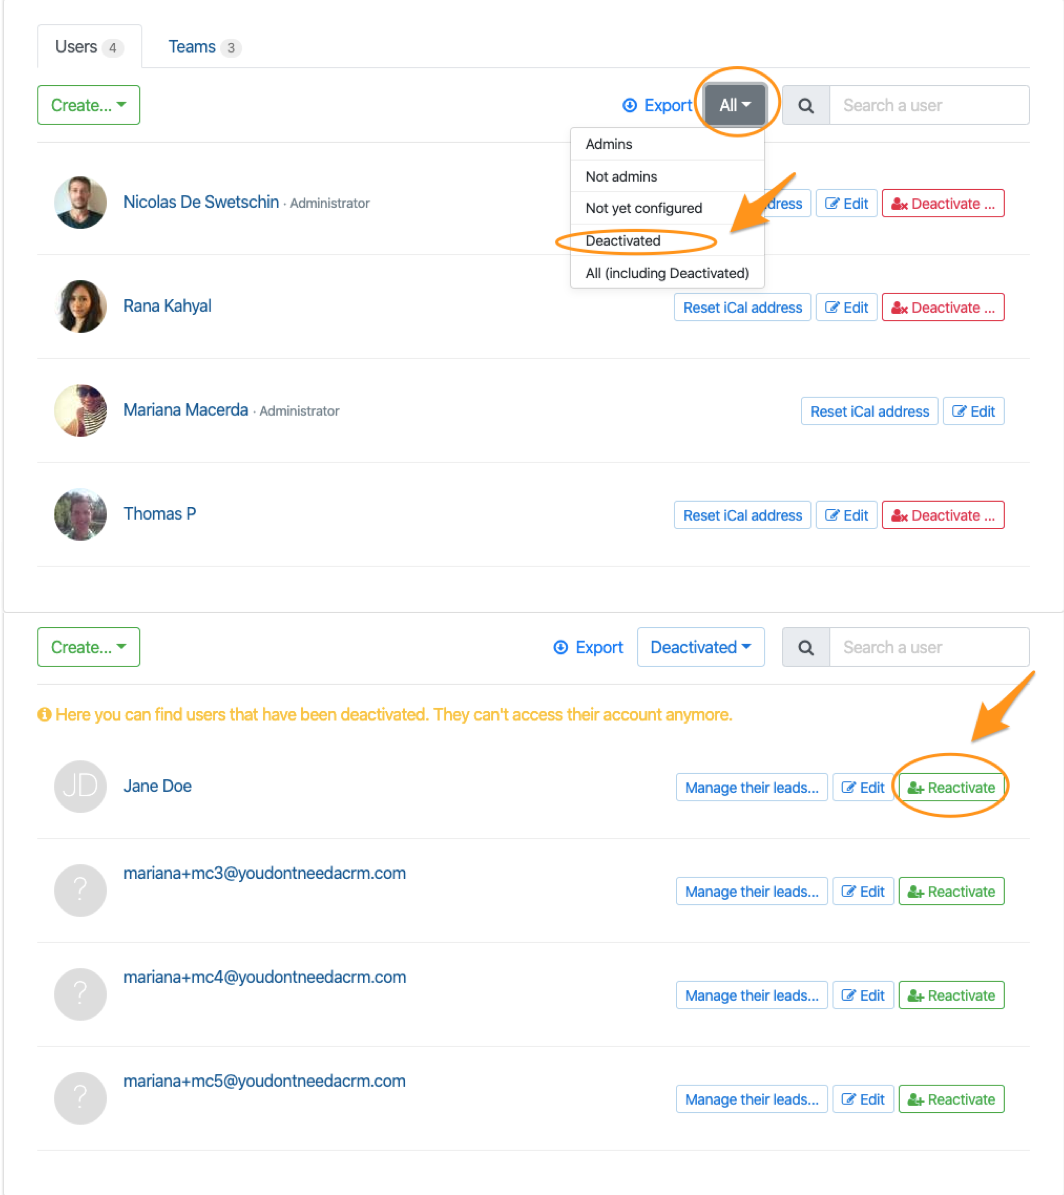Click Jane Doe's JD initials avatar
Screen dimensions: 1064x1195
click(x=80, y=787)
